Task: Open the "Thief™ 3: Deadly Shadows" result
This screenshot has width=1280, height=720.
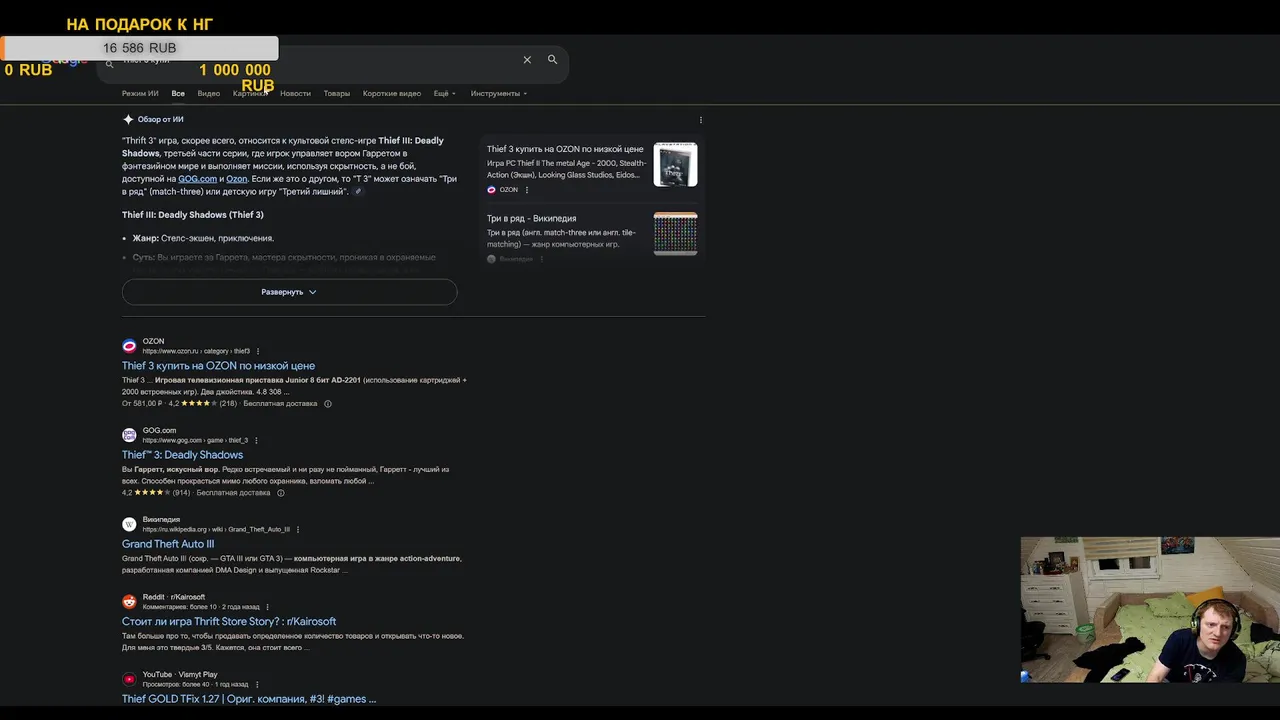Action: tap(182, 455)
